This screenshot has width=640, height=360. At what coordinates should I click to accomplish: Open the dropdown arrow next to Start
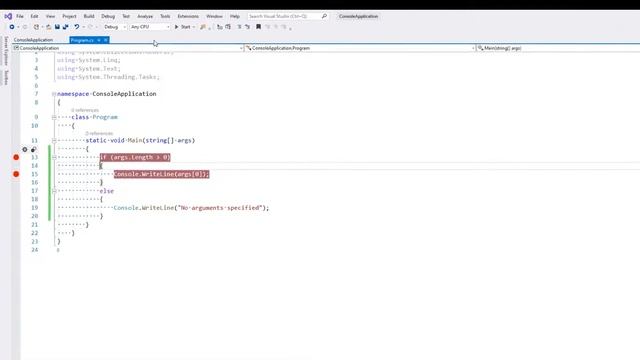[193, 27]
